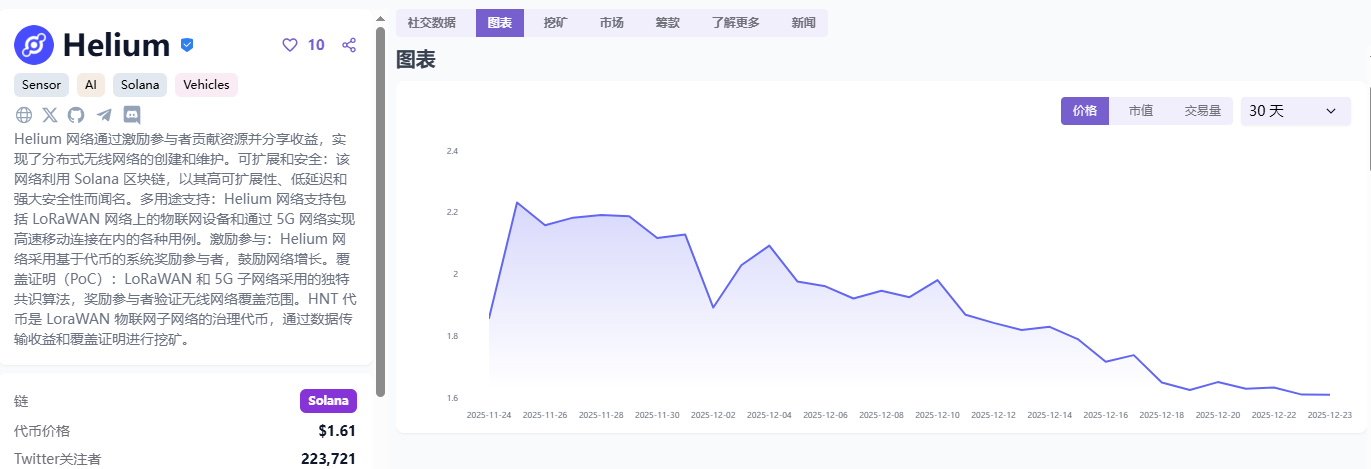Open the 30 天 time range dropdown
The width and height of the screenshot is (1371, 469).
[1293, 111]
